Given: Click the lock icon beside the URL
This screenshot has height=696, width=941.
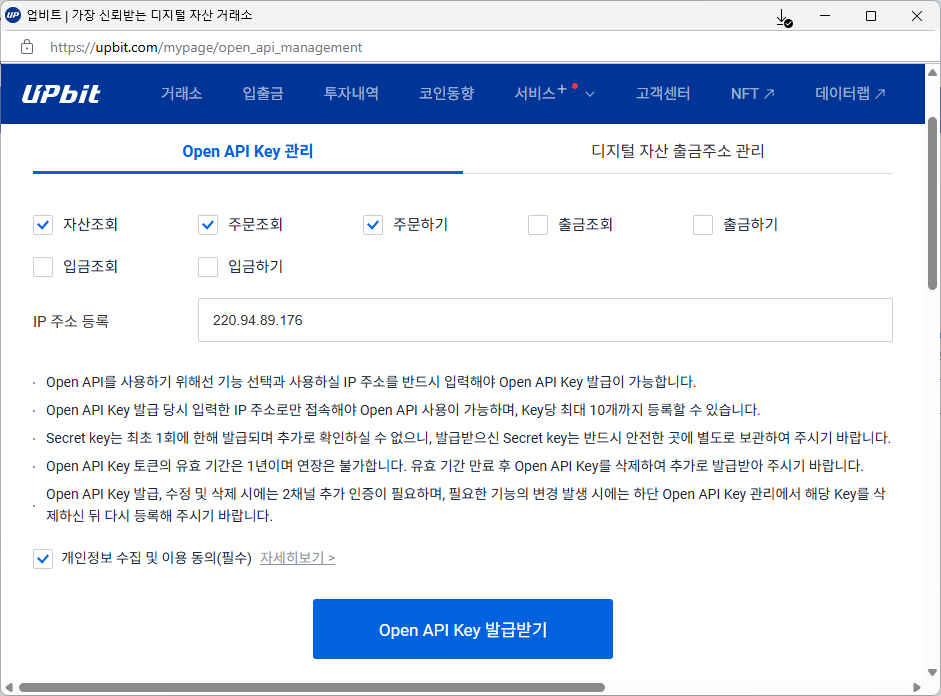Looking at the screenshot, I should 27,47.
